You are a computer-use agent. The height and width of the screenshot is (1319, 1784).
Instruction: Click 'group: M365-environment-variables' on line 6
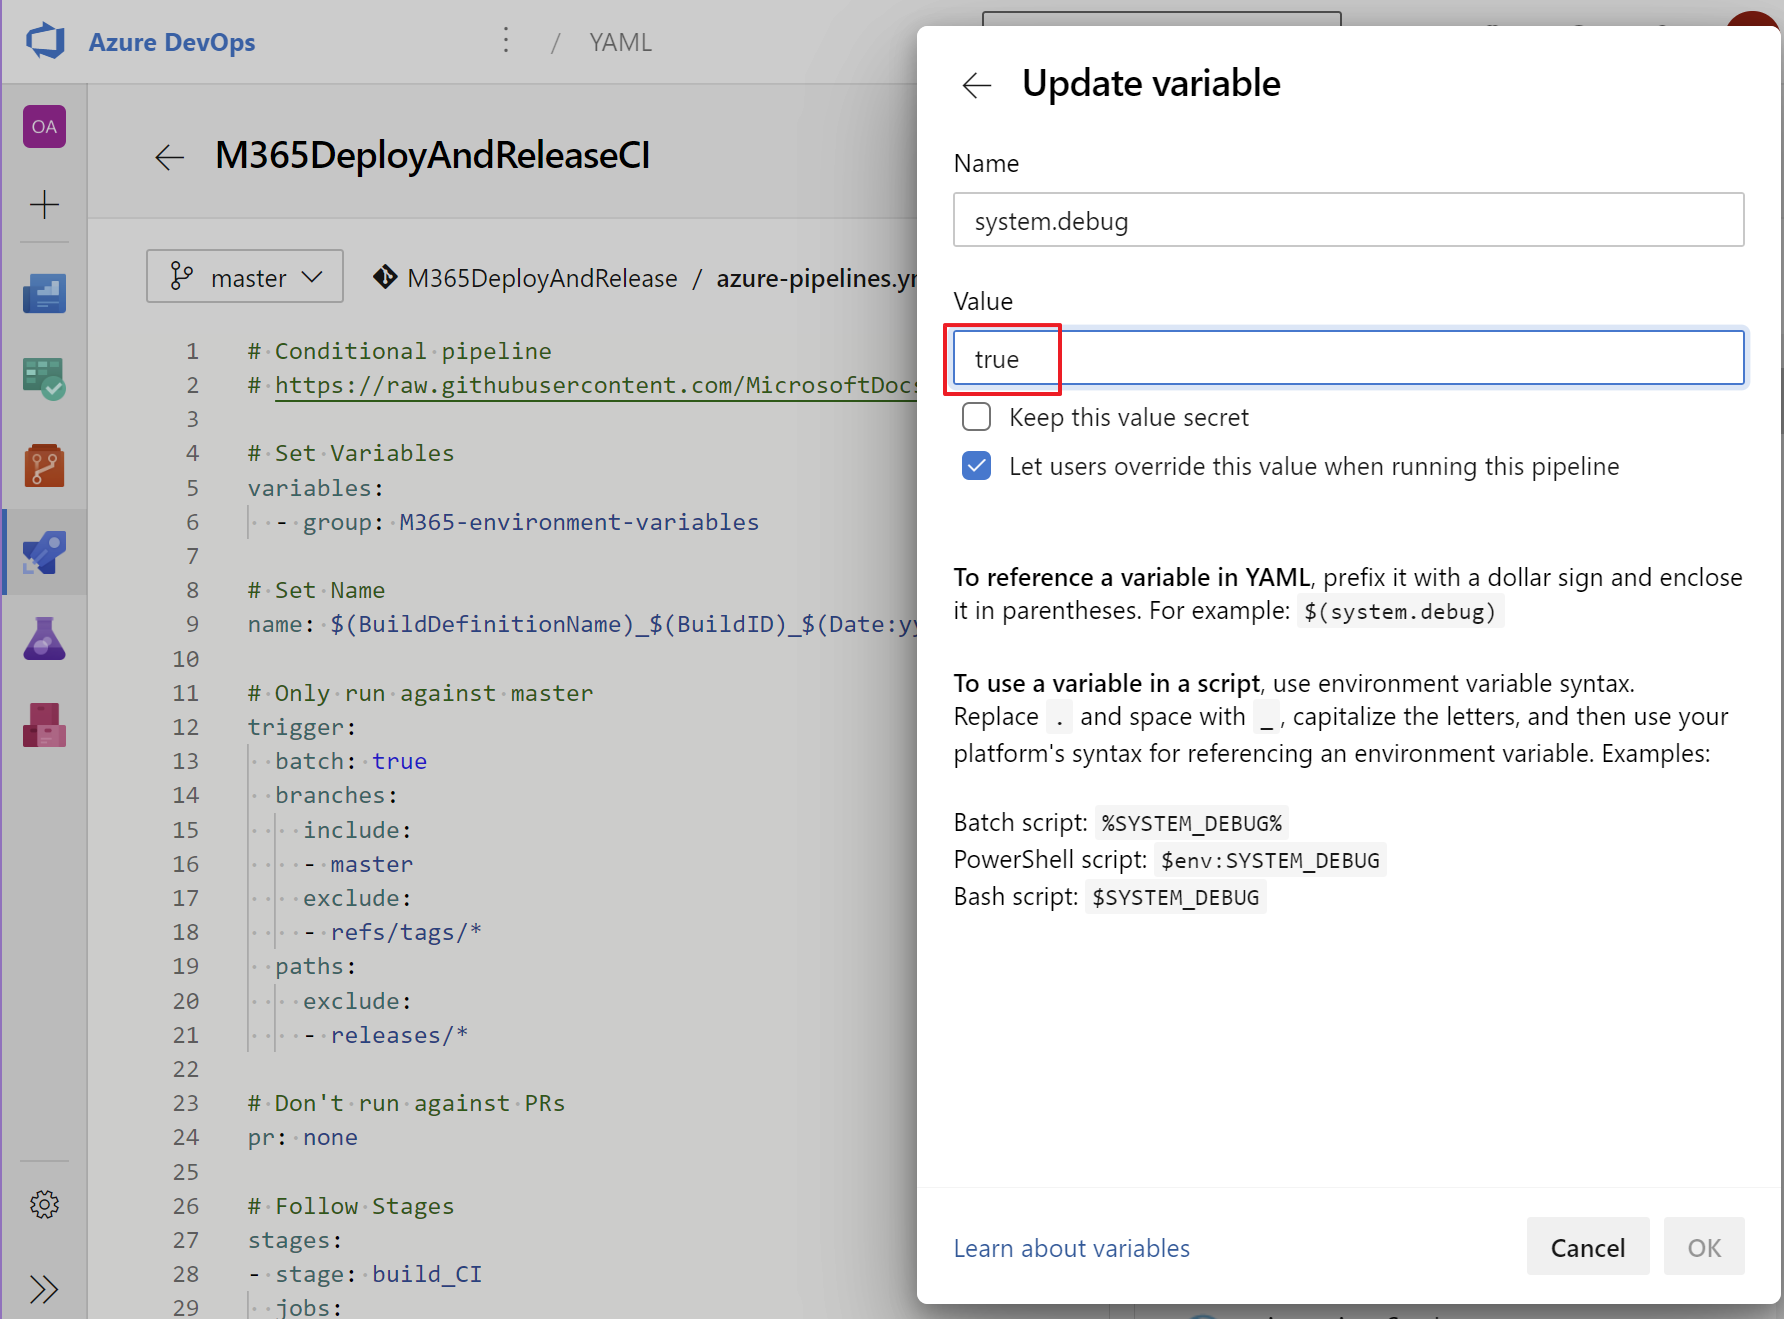[531, 522]
